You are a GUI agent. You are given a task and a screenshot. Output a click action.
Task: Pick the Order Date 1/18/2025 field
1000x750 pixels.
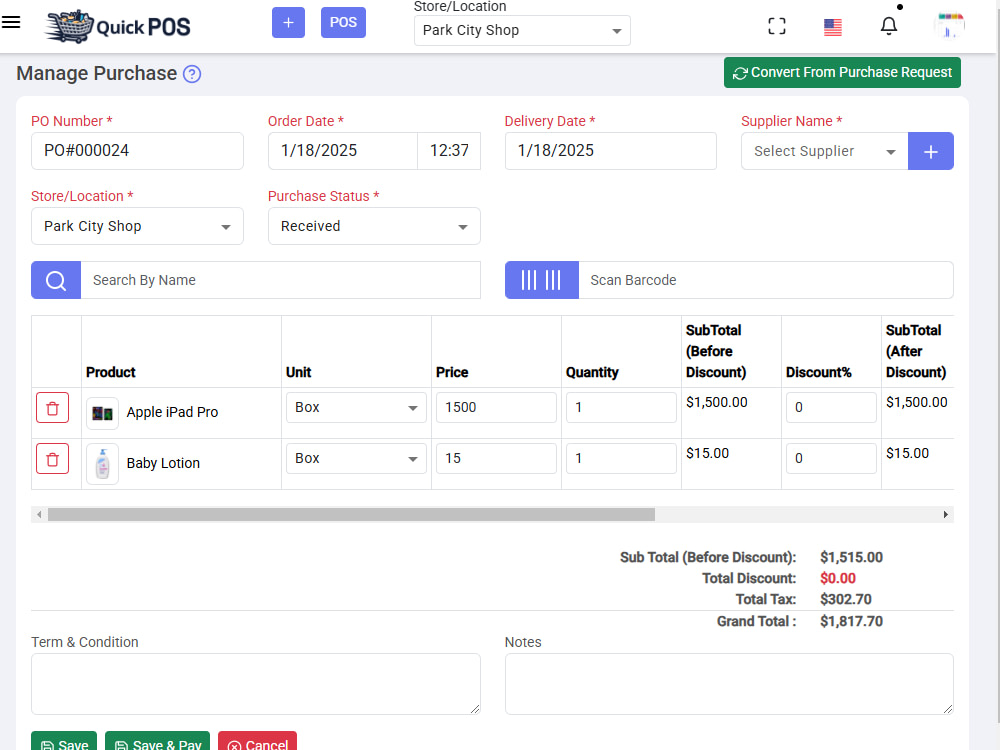[x=343, y=151]
